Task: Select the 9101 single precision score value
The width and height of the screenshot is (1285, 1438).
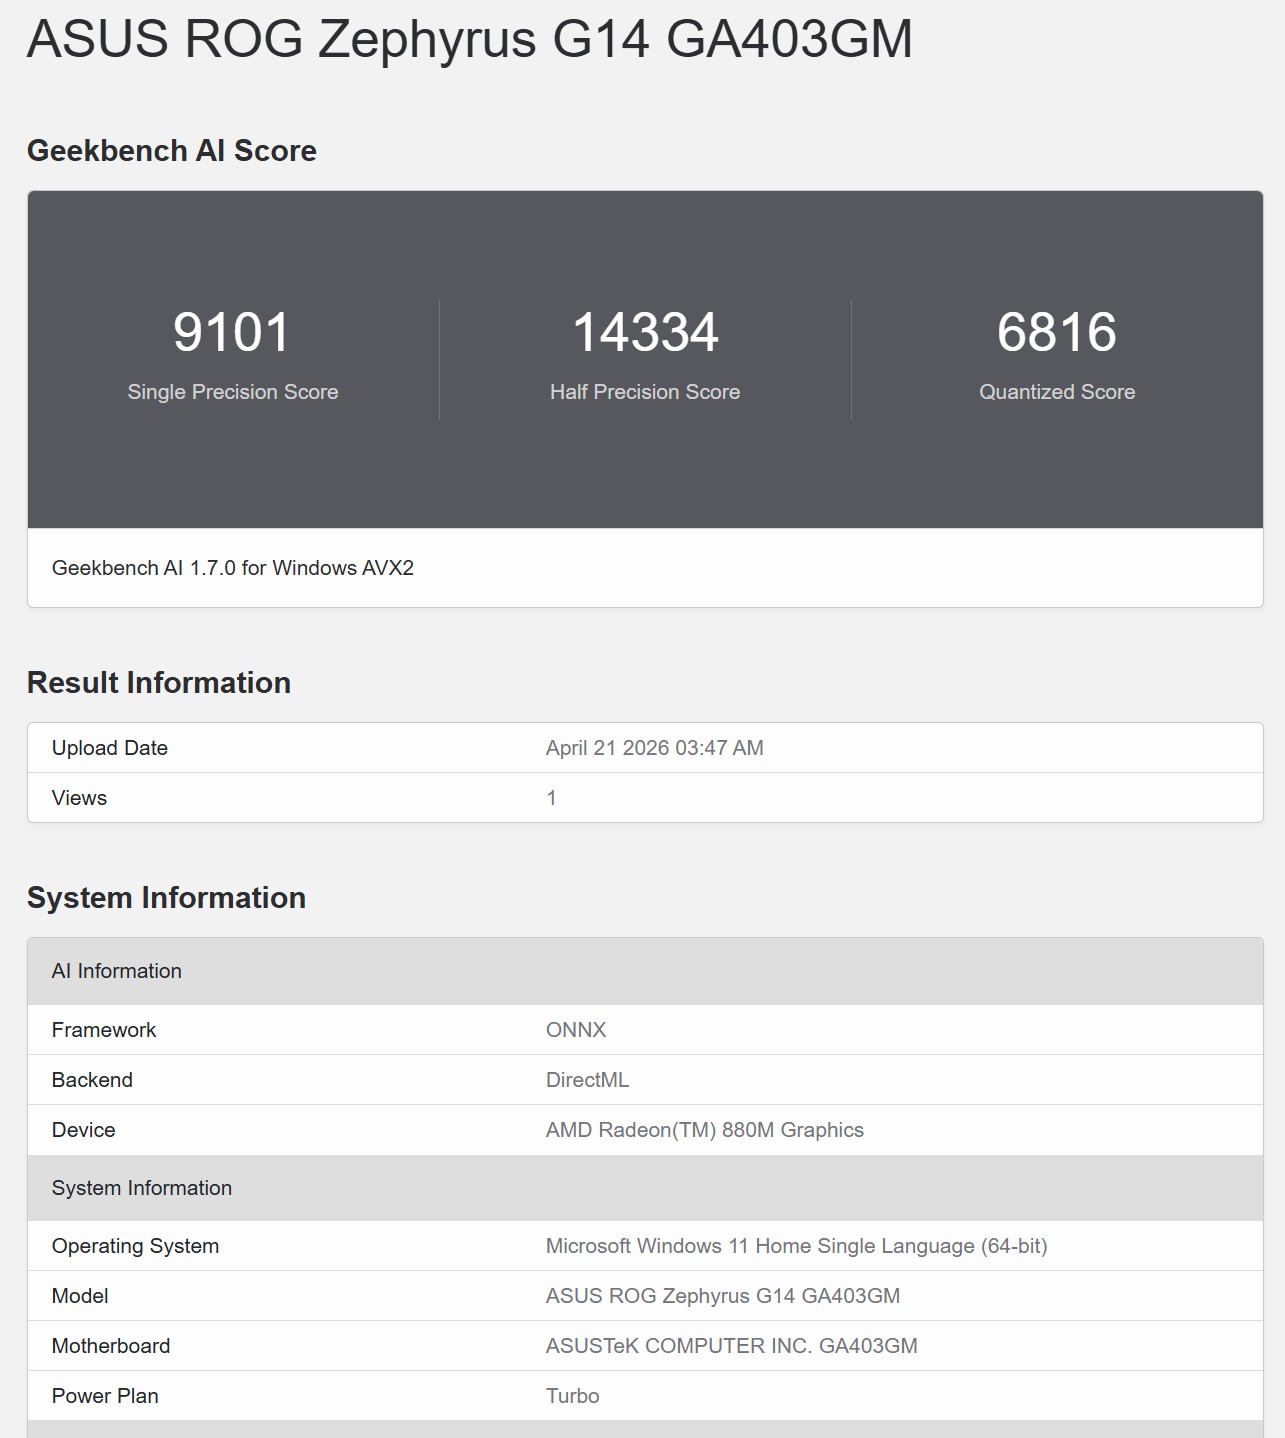Action: [232, 332]
